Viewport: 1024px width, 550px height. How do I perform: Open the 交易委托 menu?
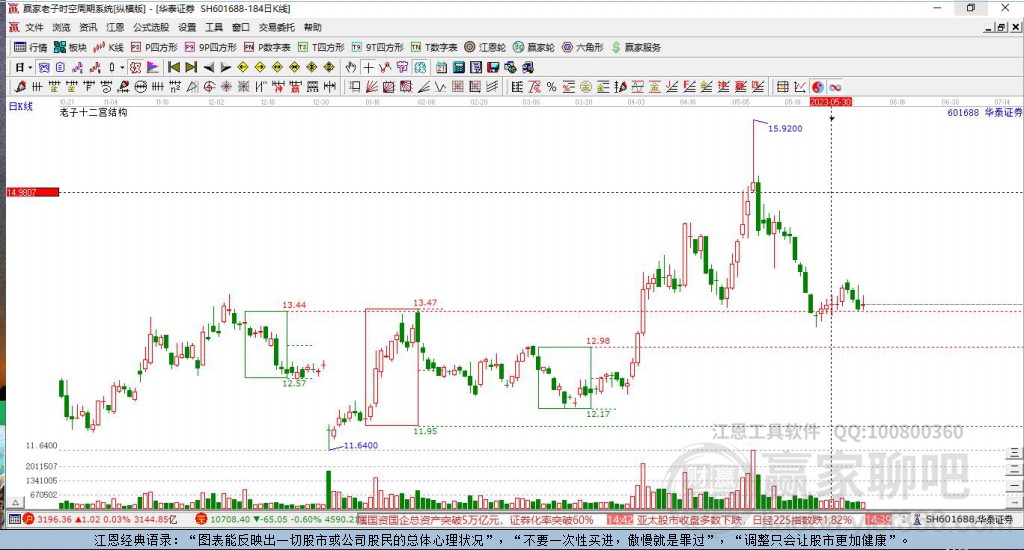pos(277,27)
